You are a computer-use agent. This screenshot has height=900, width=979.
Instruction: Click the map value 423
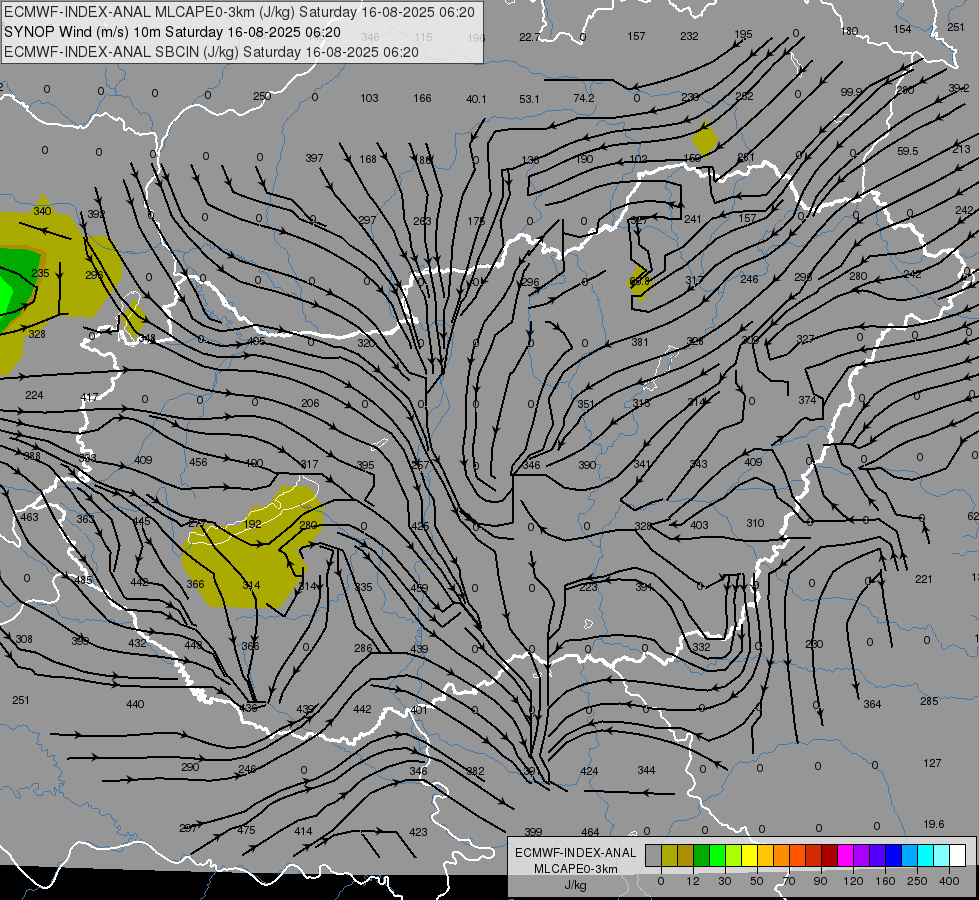pyautogui.click(x=418, y=832)
